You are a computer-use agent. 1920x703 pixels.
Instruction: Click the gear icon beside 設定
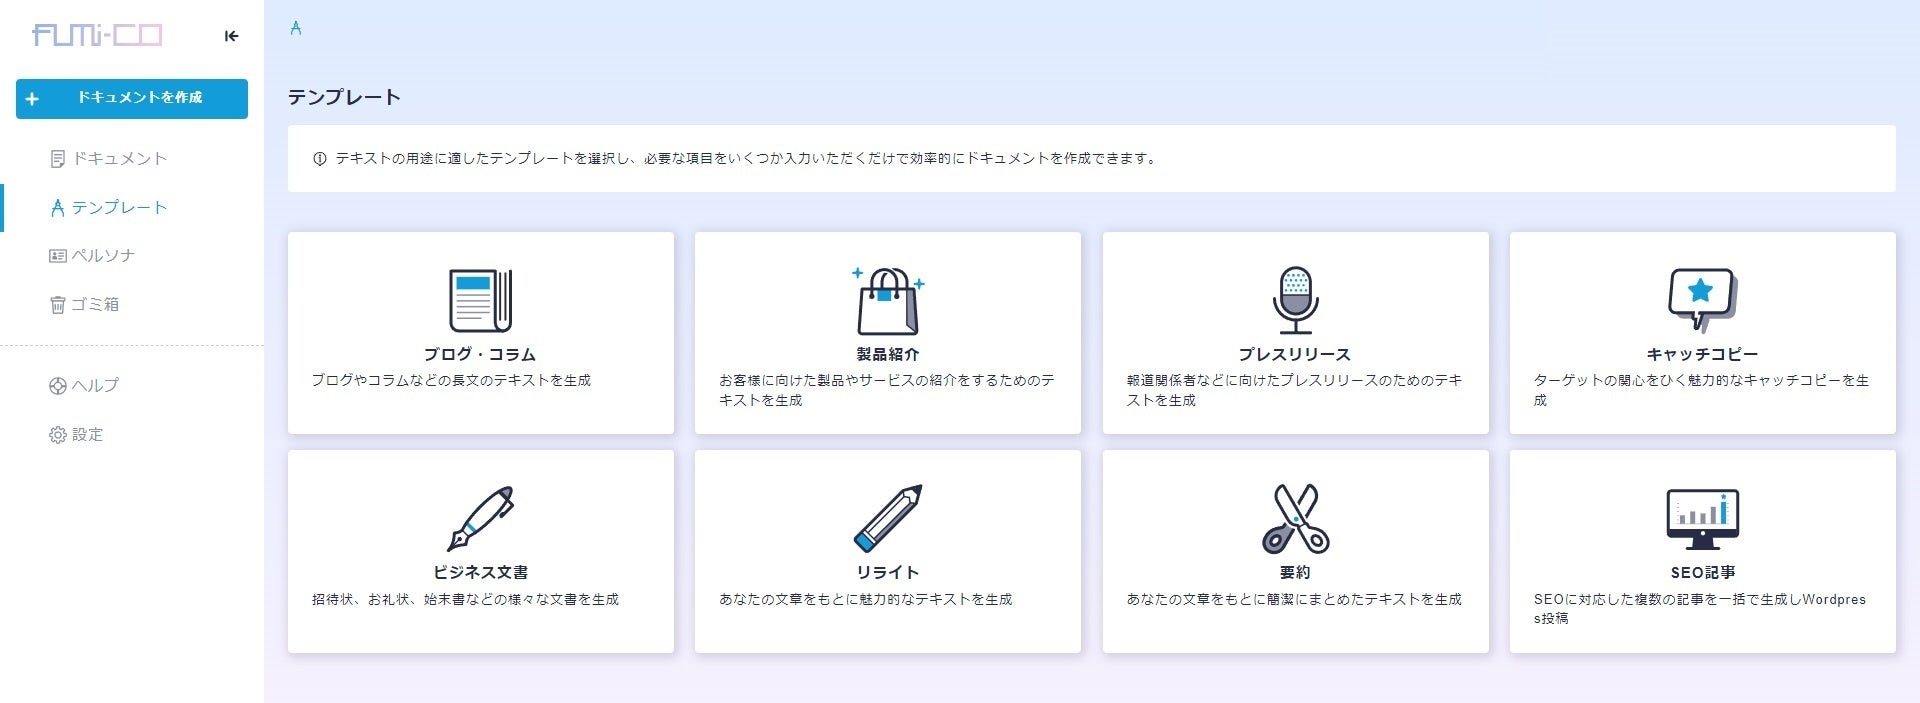(x=58, y=435)
